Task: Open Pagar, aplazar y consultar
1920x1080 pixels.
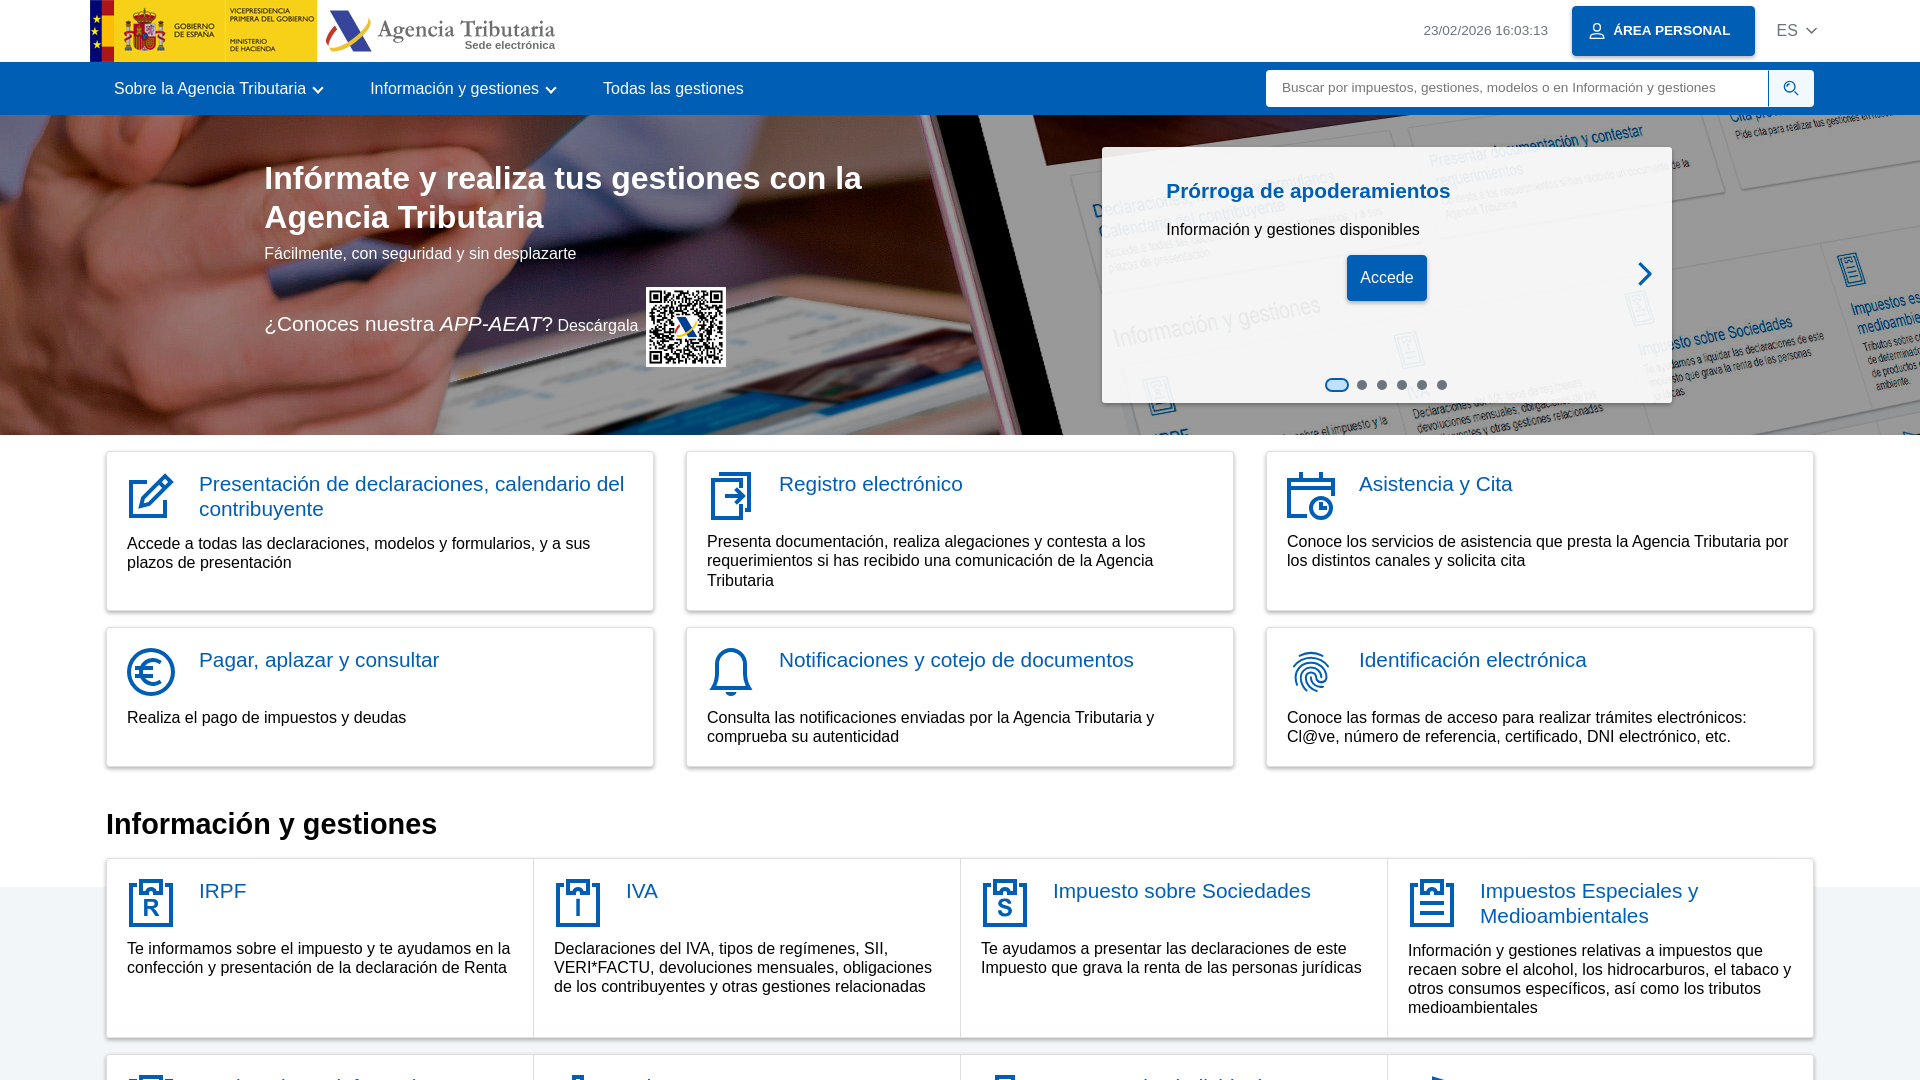Action: point(319,660)
